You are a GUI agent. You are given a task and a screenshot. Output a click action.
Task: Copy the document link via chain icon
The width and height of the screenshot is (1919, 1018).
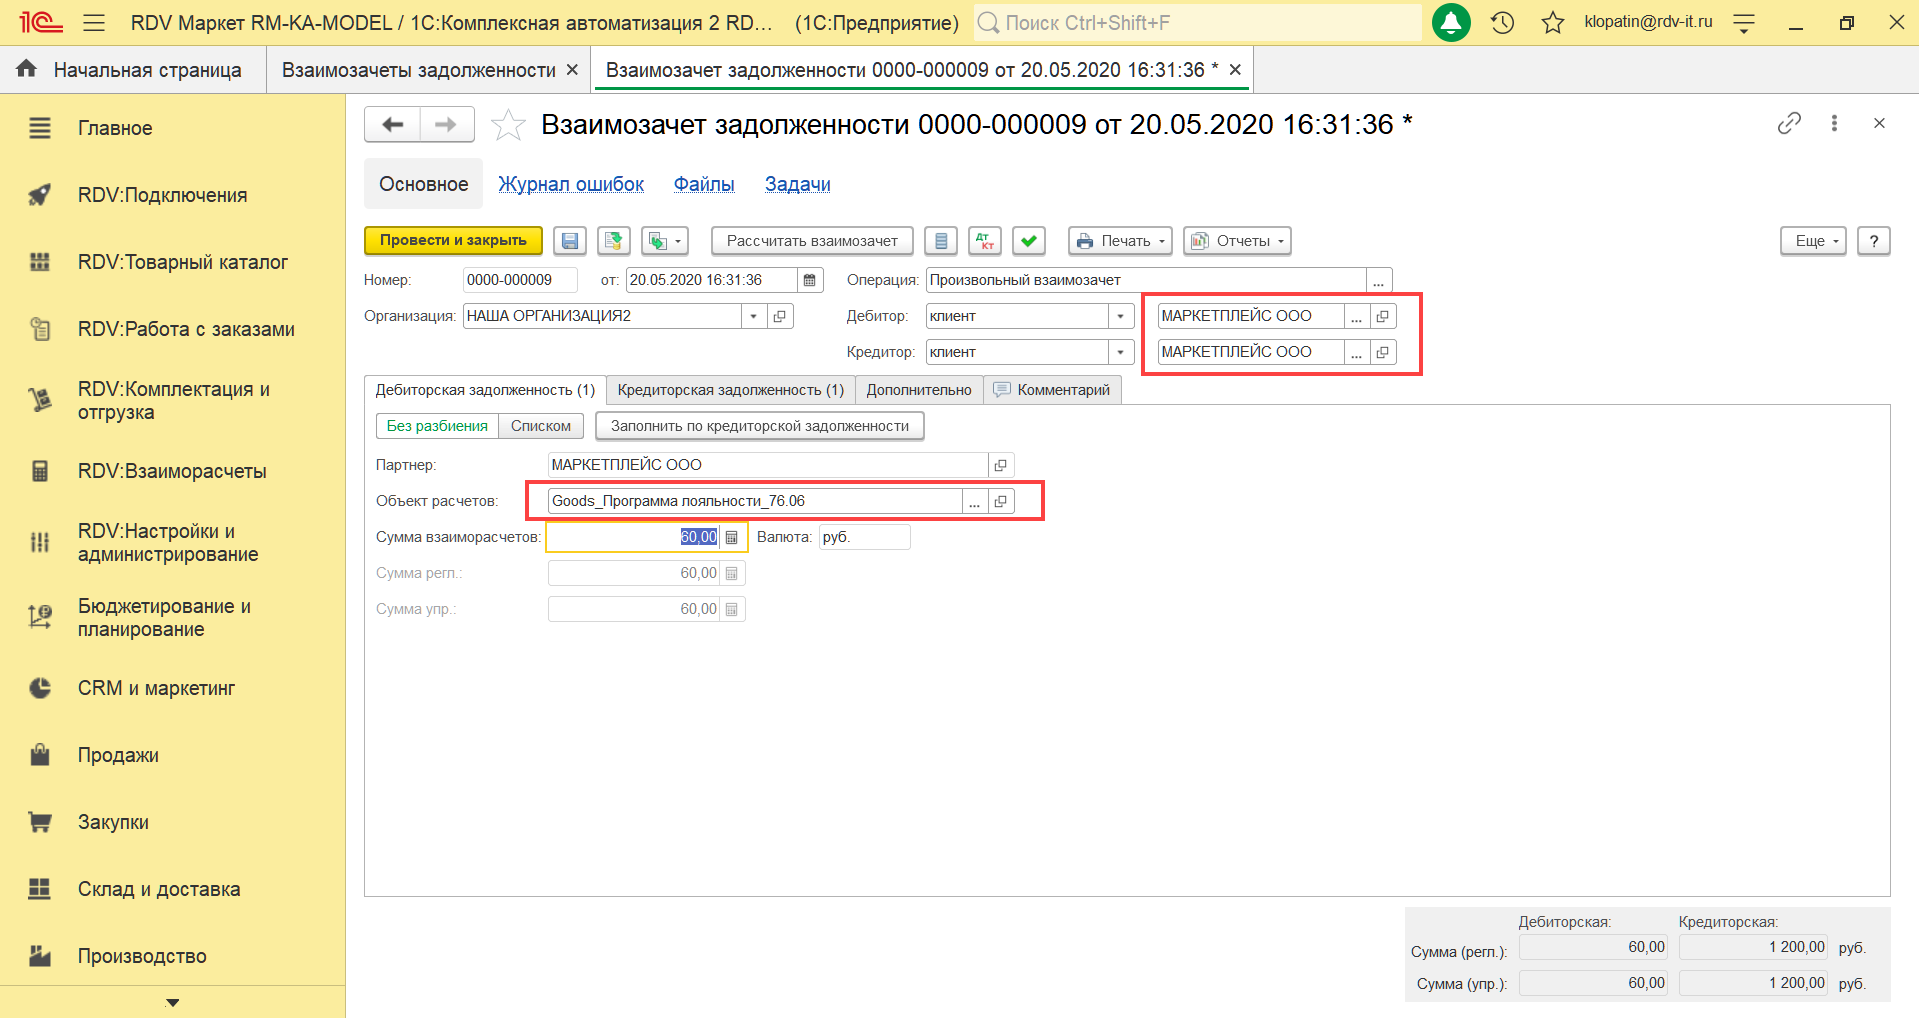click(x=1789, y=123)
